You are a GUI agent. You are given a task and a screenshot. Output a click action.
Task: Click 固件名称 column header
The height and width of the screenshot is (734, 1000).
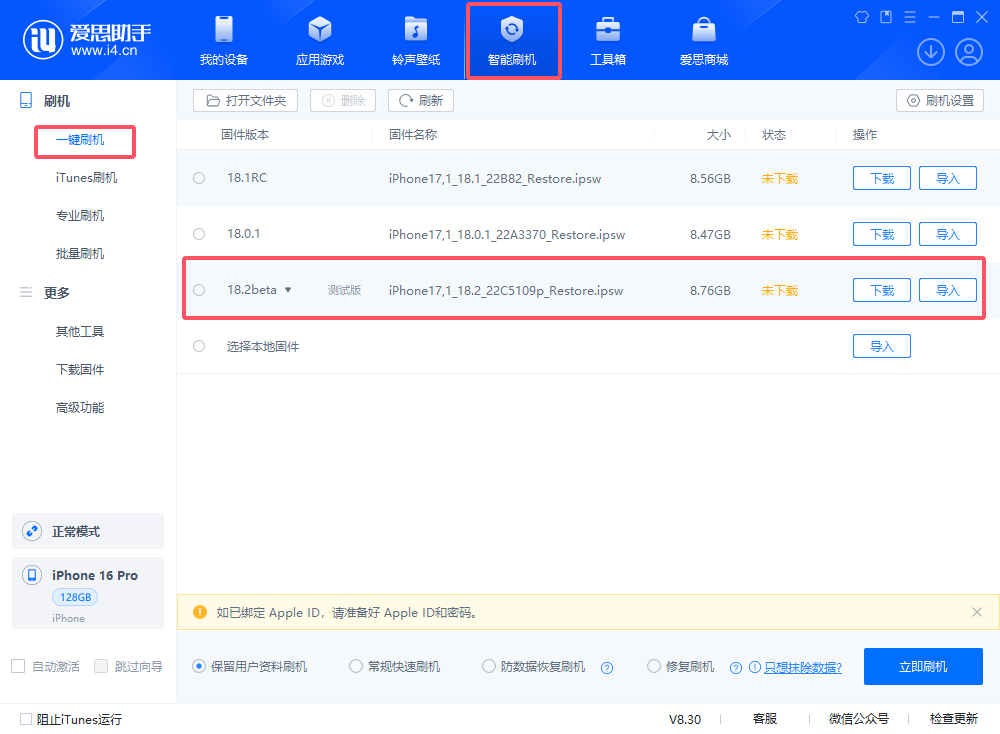[x=413, y=135]
